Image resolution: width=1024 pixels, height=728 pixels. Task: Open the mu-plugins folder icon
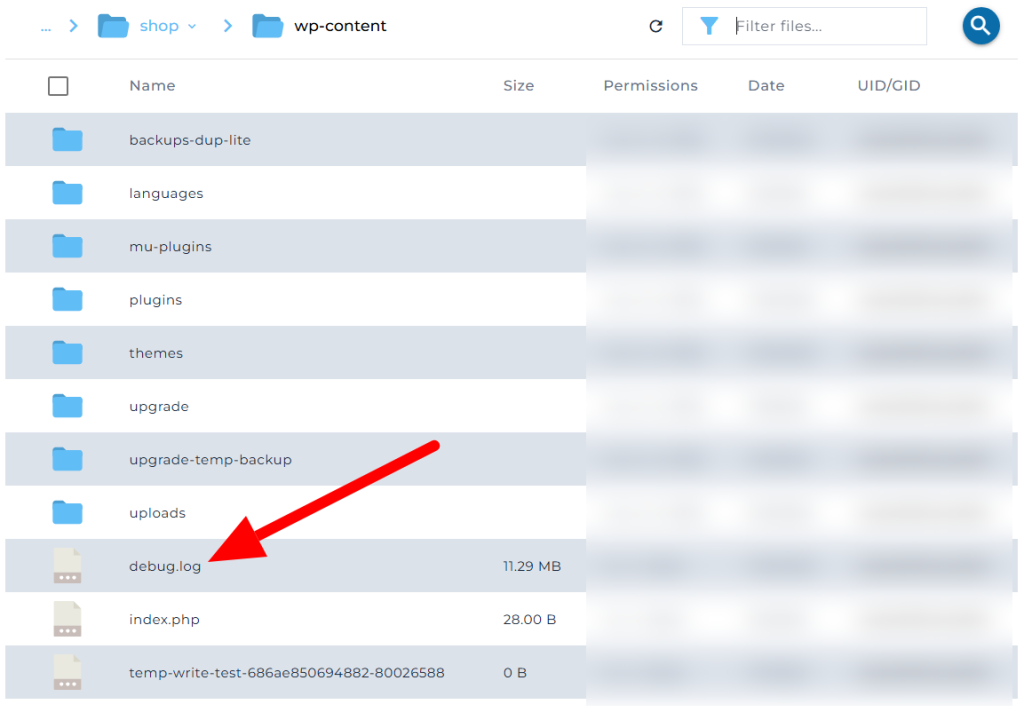click(x=66, y=246)
